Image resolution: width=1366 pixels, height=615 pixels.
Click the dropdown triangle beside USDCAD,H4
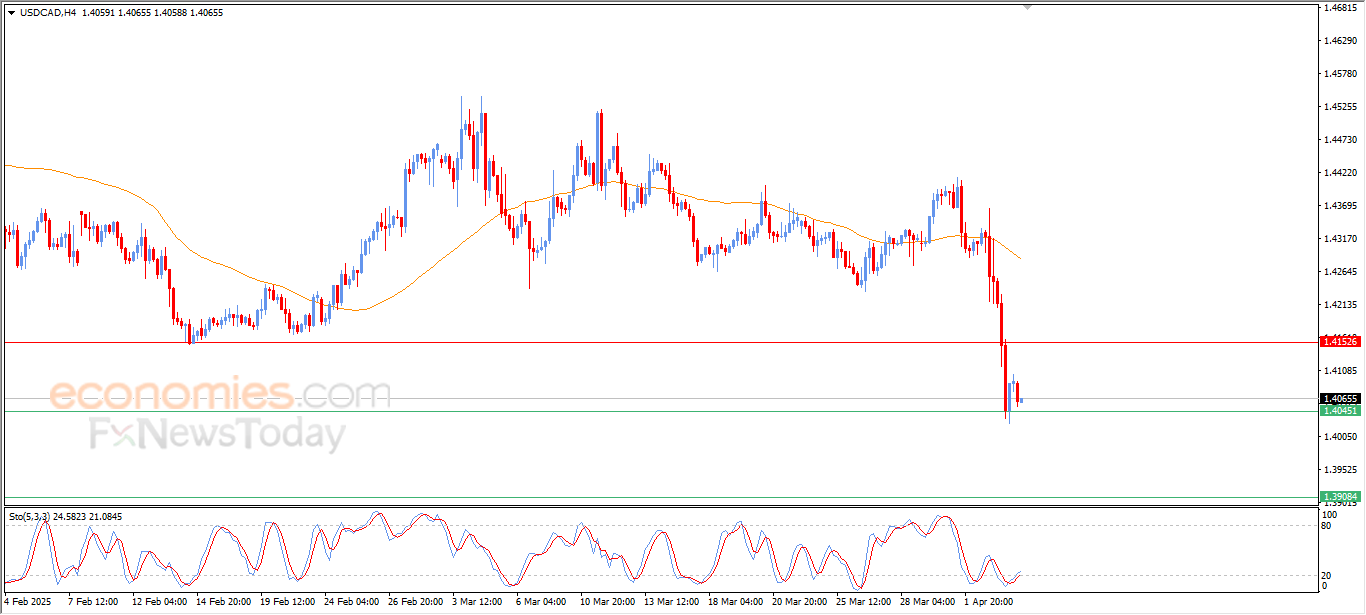[x=11, y=13]
